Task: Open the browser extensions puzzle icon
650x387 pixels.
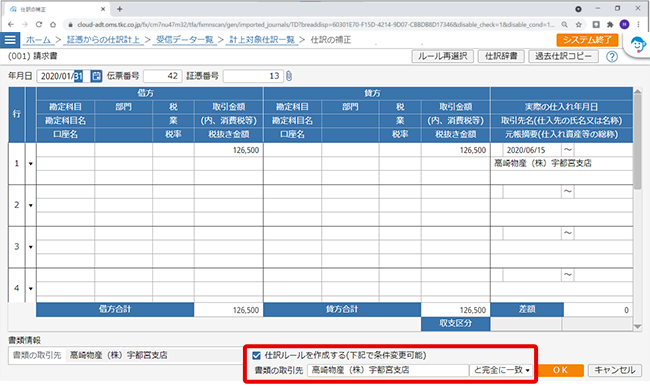Action: pyautogui.click(x=610, y=24)
